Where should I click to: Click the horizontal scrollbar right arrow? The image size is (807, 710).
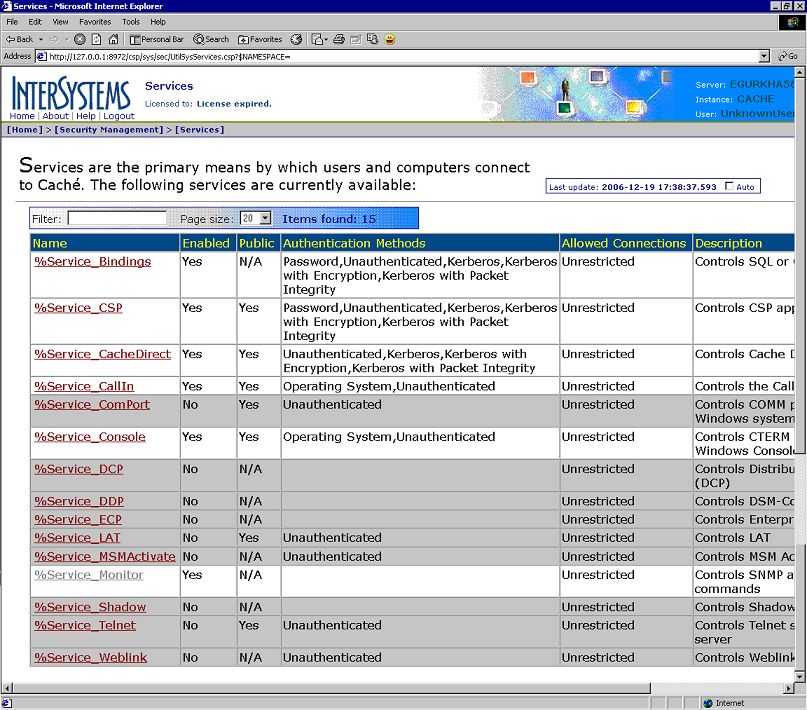pos(789,688)
